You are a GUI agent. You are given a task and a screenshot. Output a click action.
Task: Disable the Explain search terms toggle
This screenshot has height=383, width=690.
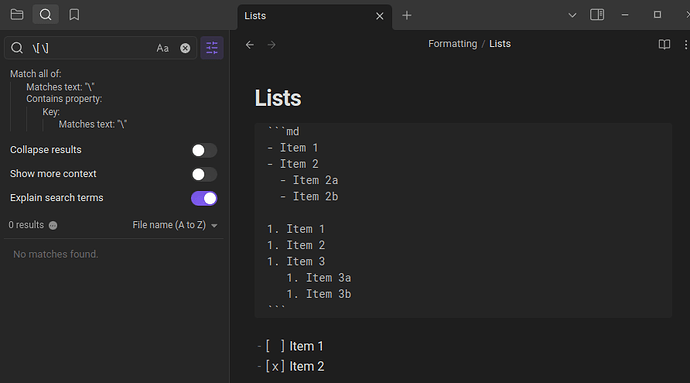tap(204, 199)
